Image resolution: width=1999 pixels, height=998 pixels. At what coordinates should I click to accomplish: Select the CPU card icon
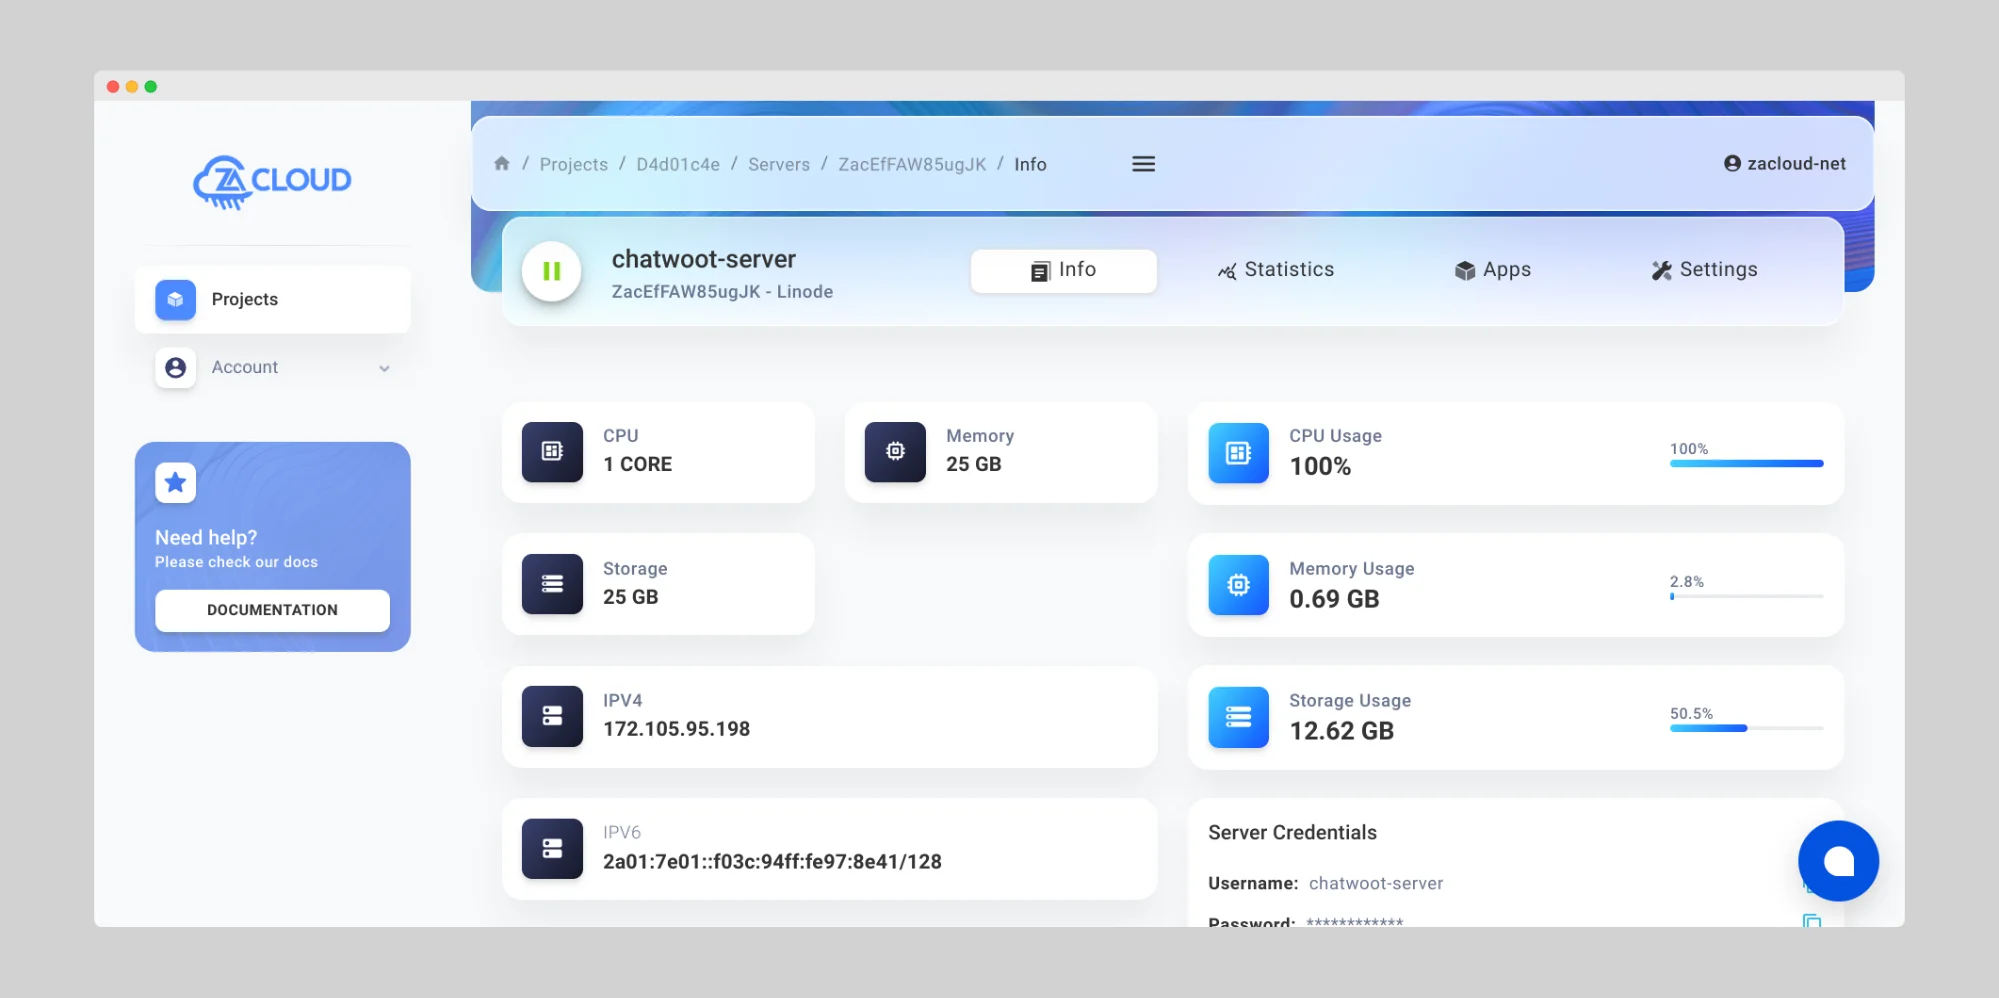(551, 452)
